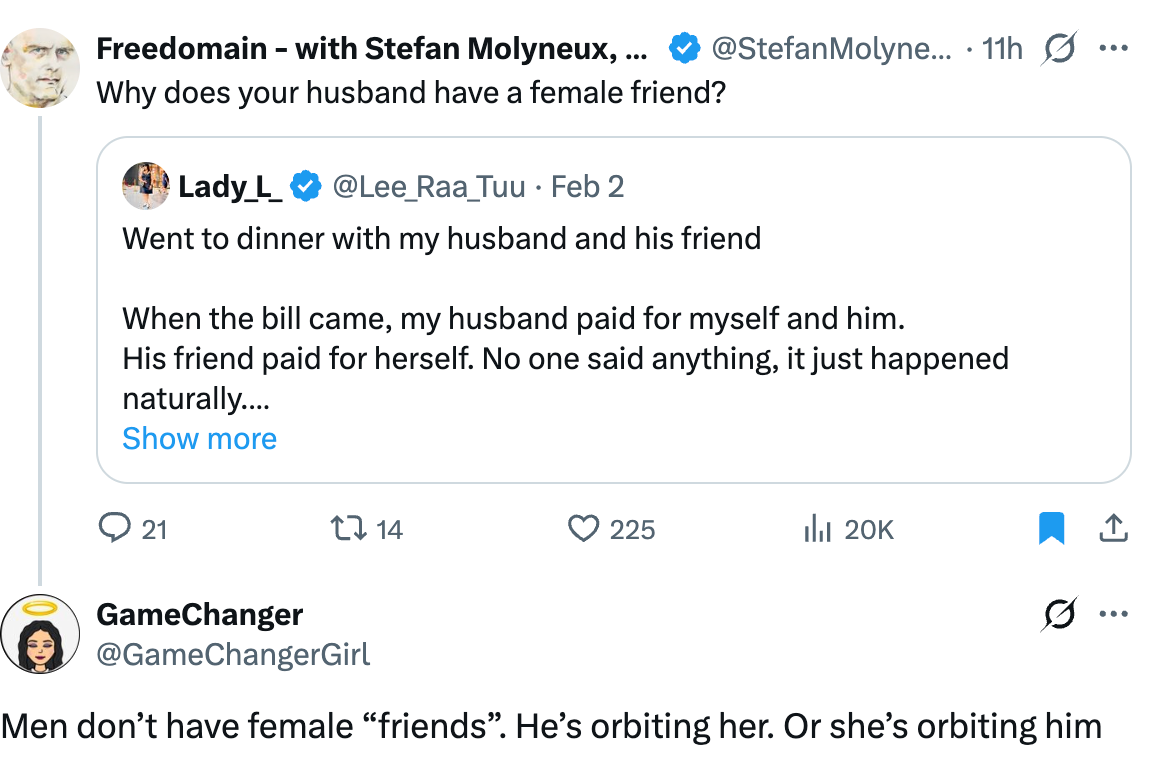This screenshot has height=767, width=1154.
Task: Open Grok icon on Freedomain tweet
Action: pos(1057,48)
